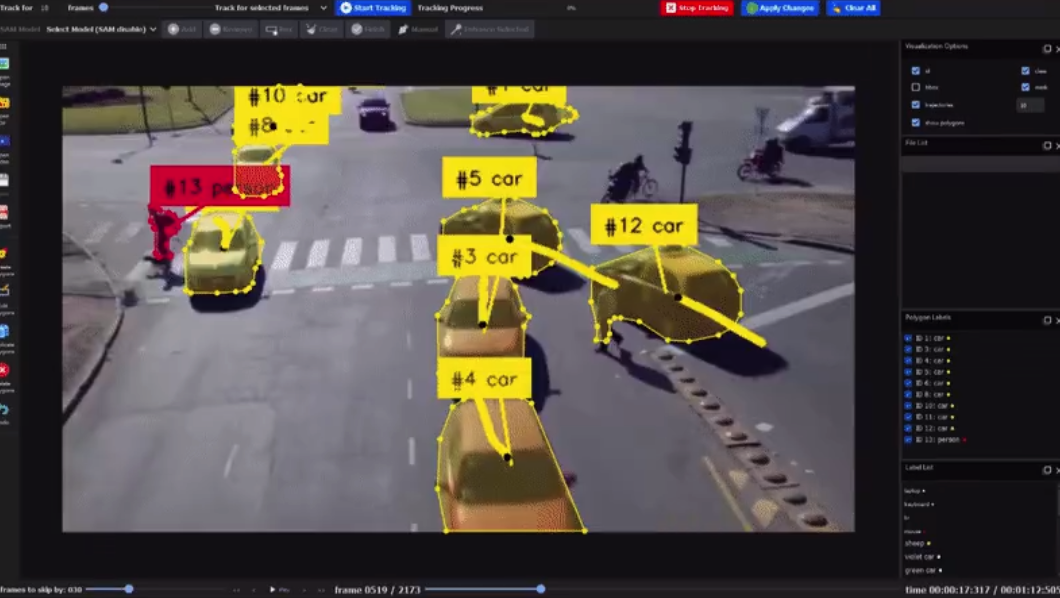This screenshot has height=598, width=1060.
Task: Select the mouse label in Label List
Action: click(x=915, y=532)
